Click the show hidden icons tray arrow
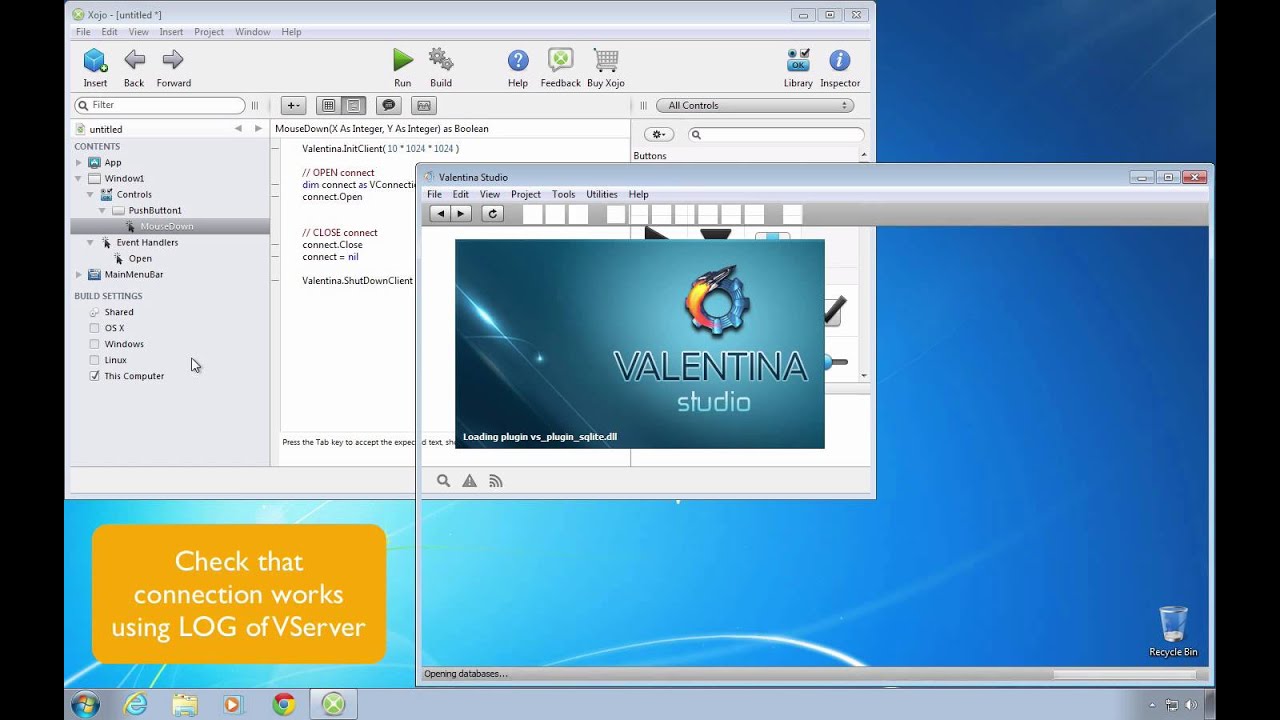This screenshot has width=1280, height=720. tap(1152, 705)
